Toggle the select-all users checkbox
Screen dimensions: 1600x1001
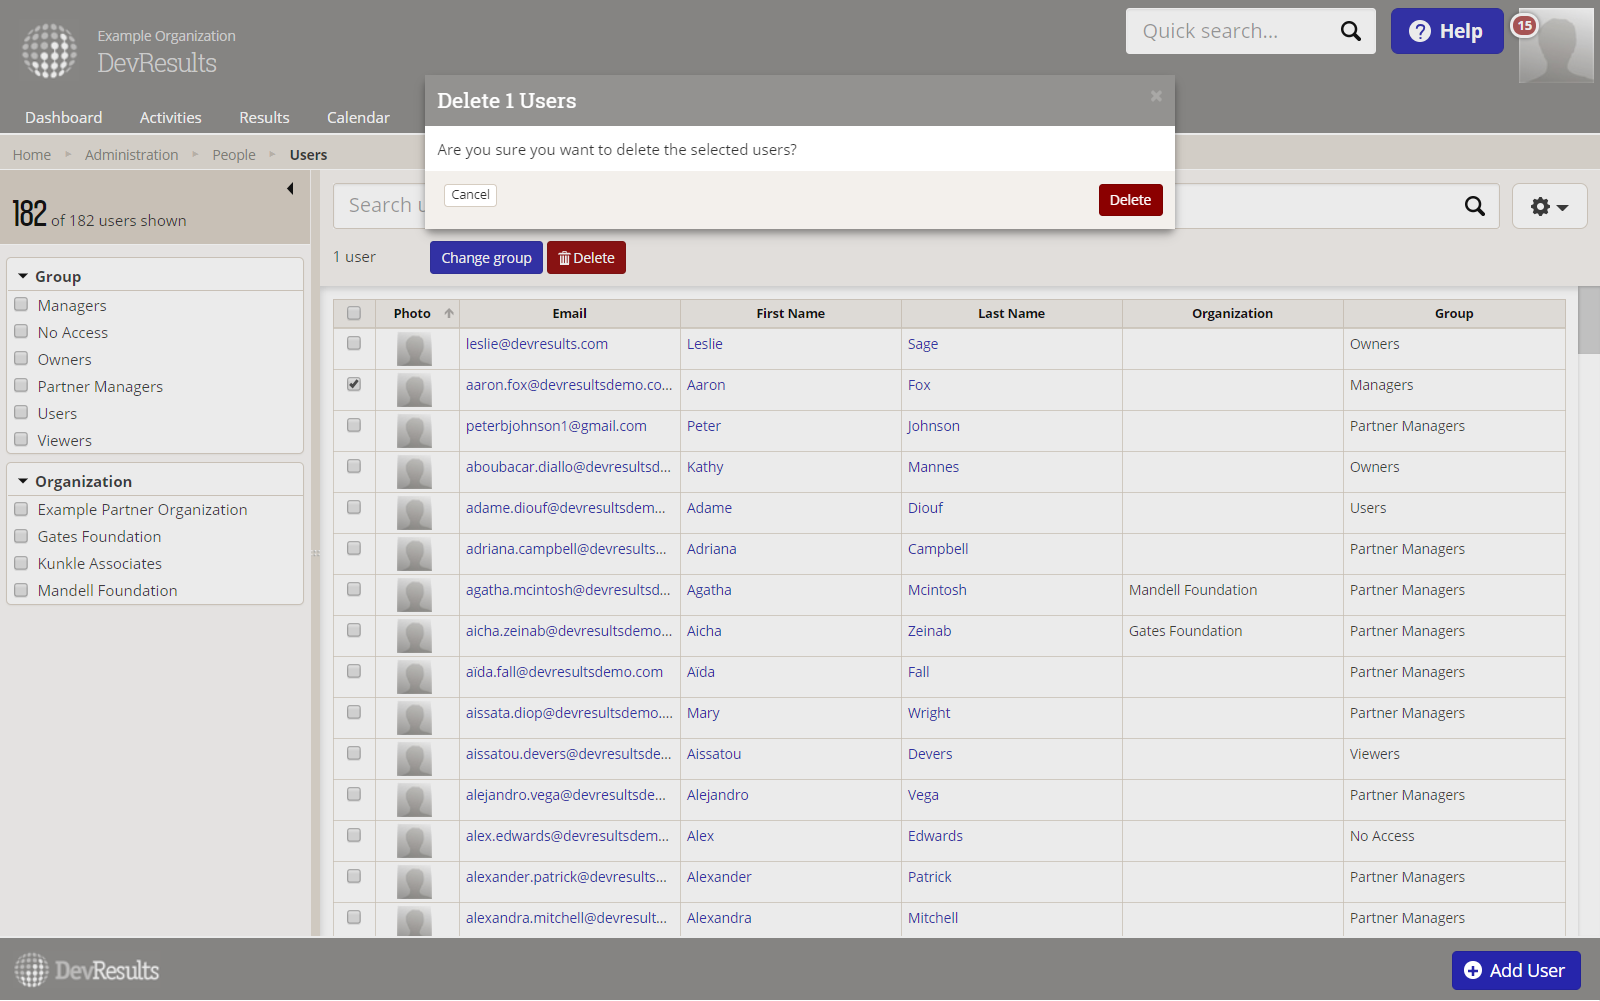(x=354, y=313)
